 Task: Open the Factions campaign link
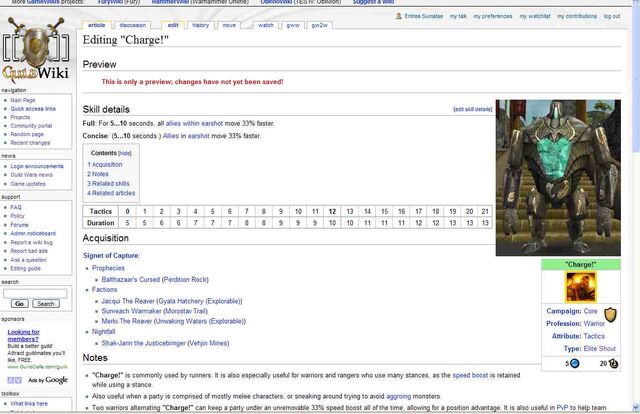click(104, 289)
